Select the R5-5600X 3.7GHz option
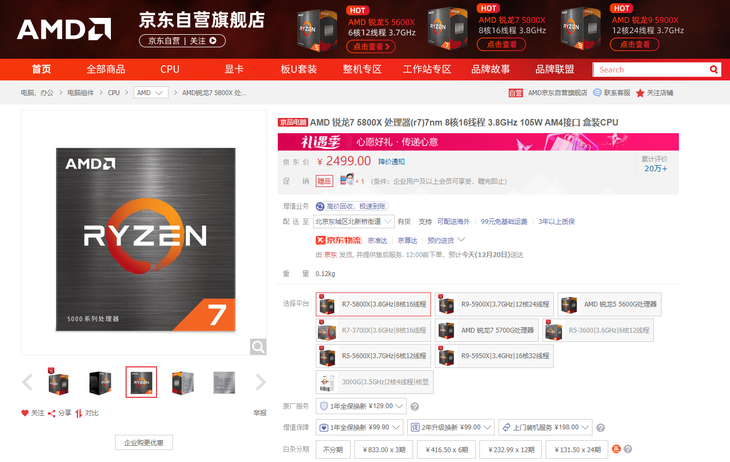Viewport: 730px width, 462px height. (373, 356)
